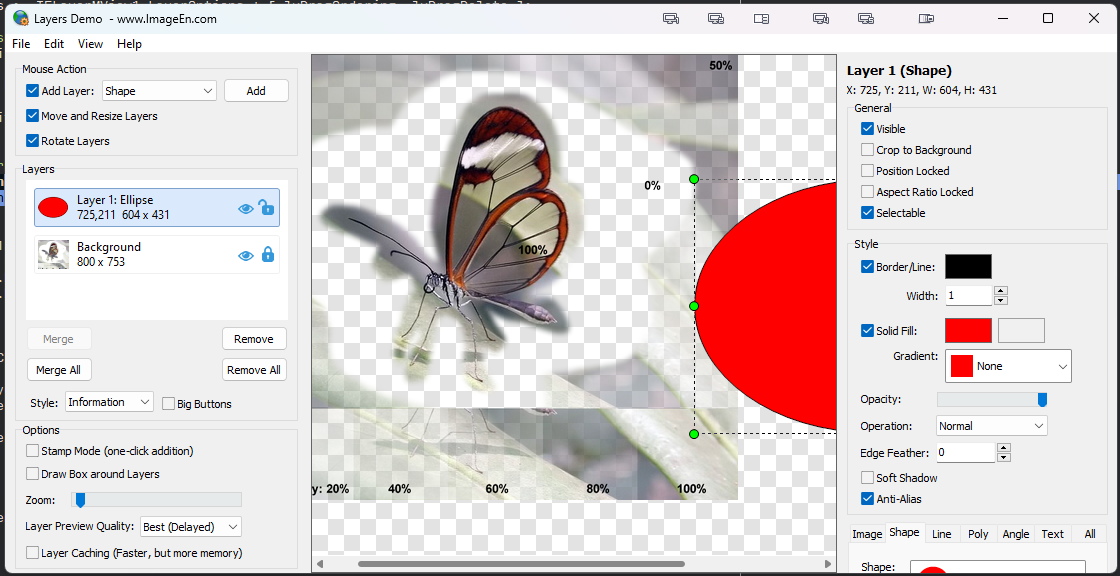Screen dimensions: 1120x576
Task: Decrease Edge Feather with the down arrow
Action: pos(1004,457)
